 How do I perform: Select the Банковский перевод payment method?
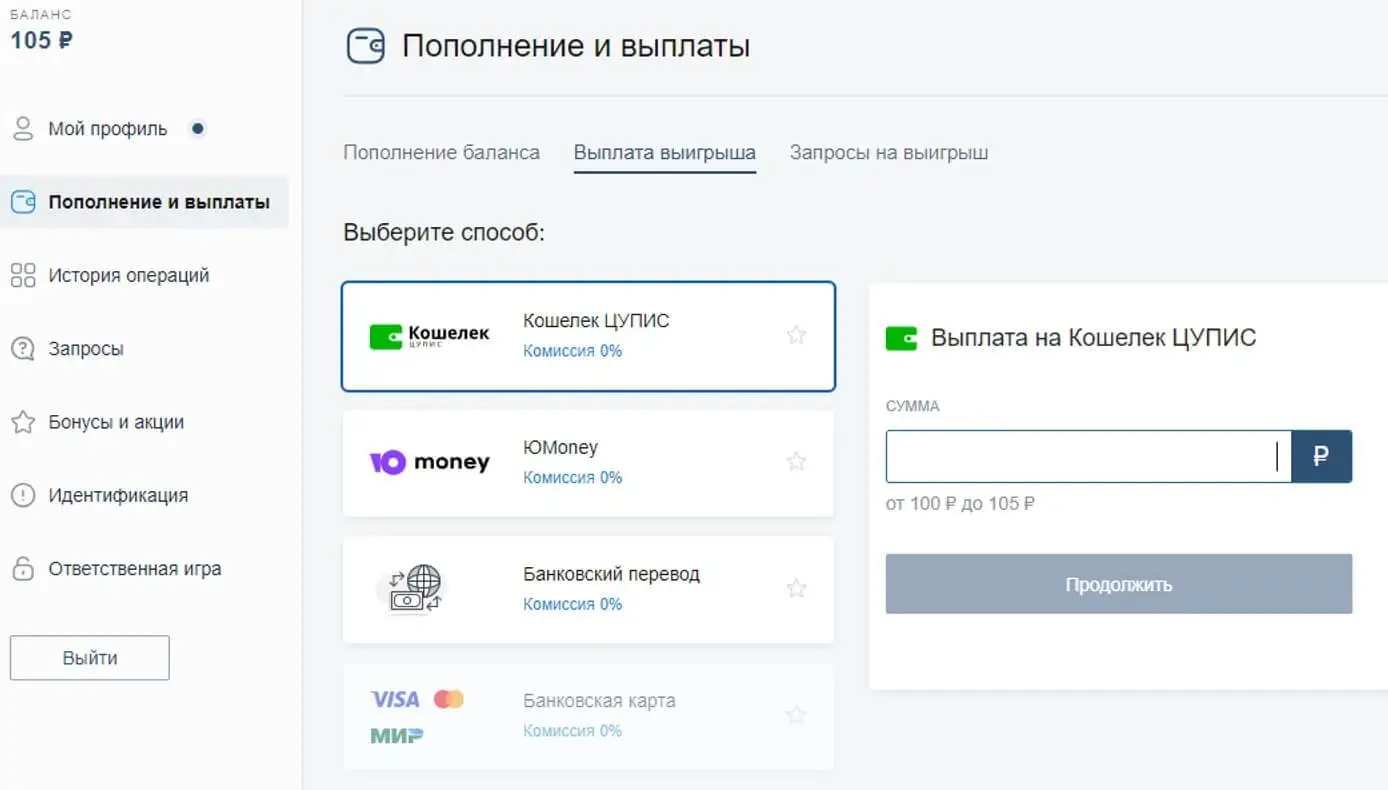[x=588, y=588]
